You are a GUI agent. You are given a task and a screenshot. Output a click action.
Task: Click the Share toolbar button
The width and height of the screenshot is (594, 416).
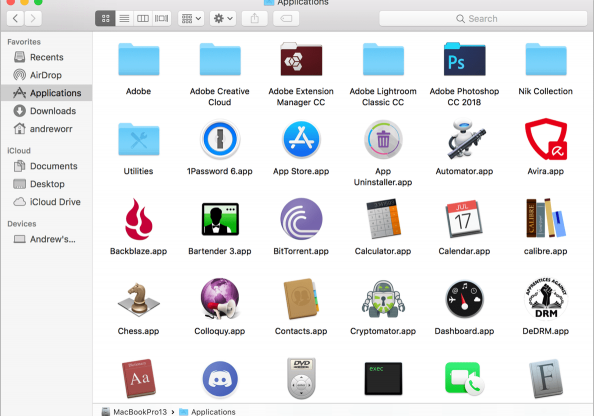click(x=255, y=18)
